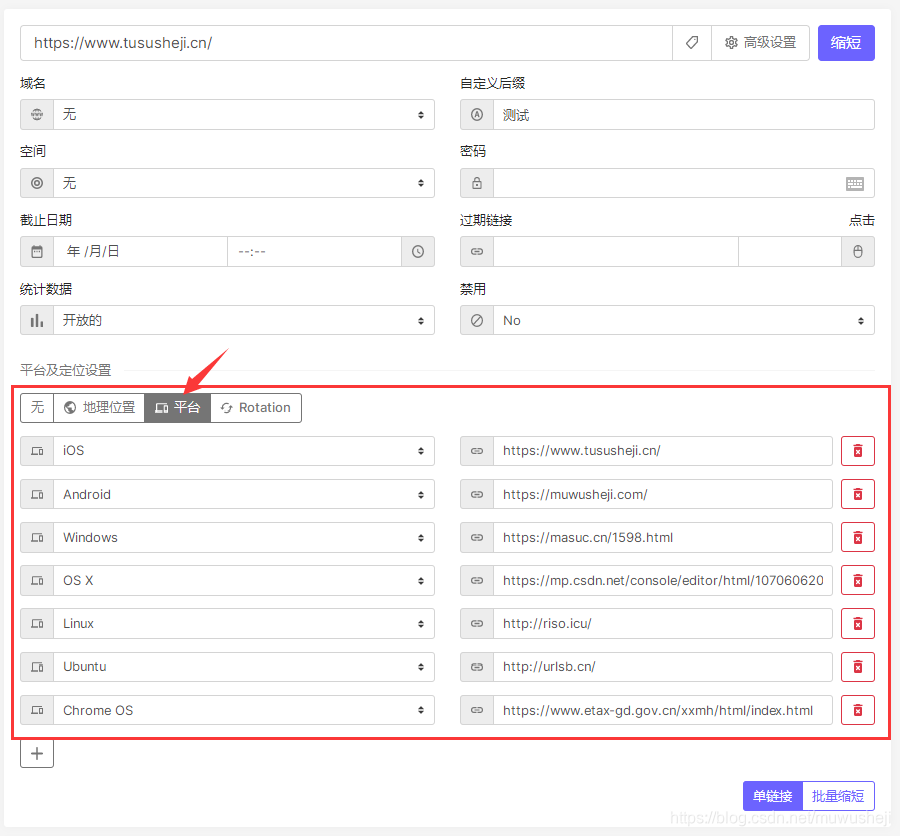Click the Chrome OS link field with etax-gd.gov.cn
Screen dimensions: 900x836
click(663, 710)
